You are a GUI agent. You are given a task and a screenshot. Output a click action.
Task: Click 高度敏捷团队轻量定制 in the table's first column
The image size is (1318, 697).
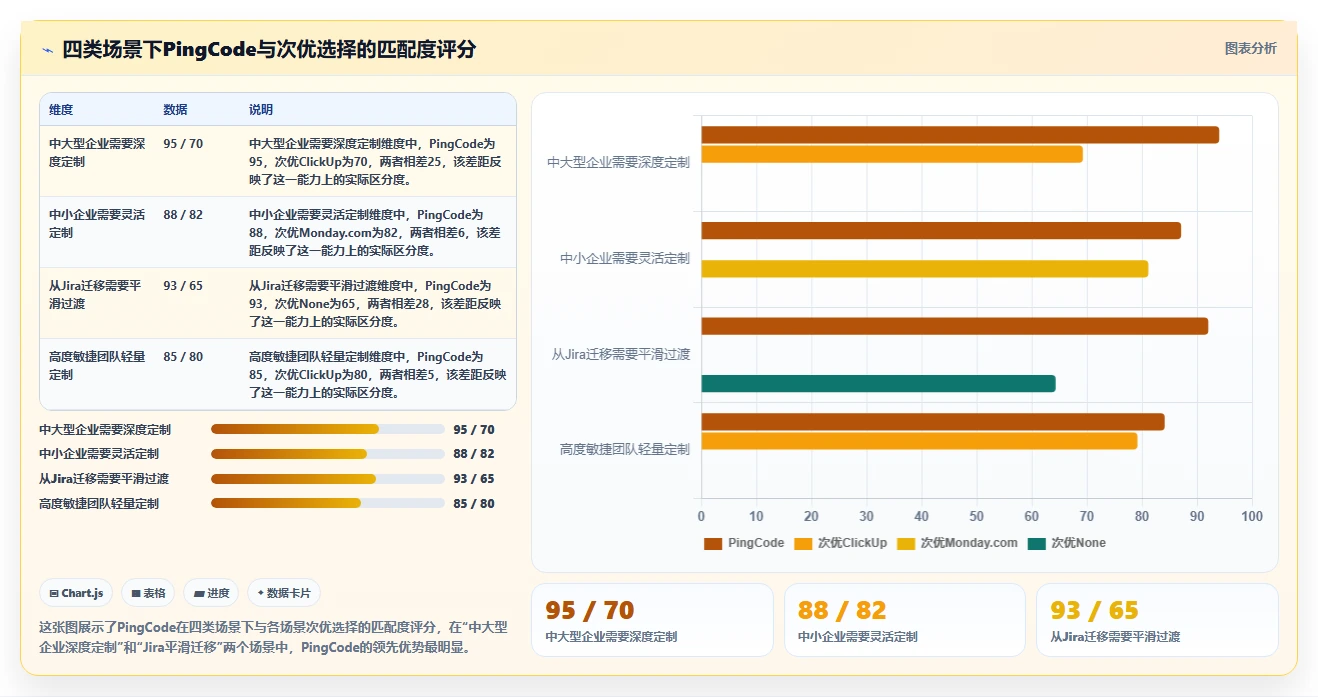point(97,366)
